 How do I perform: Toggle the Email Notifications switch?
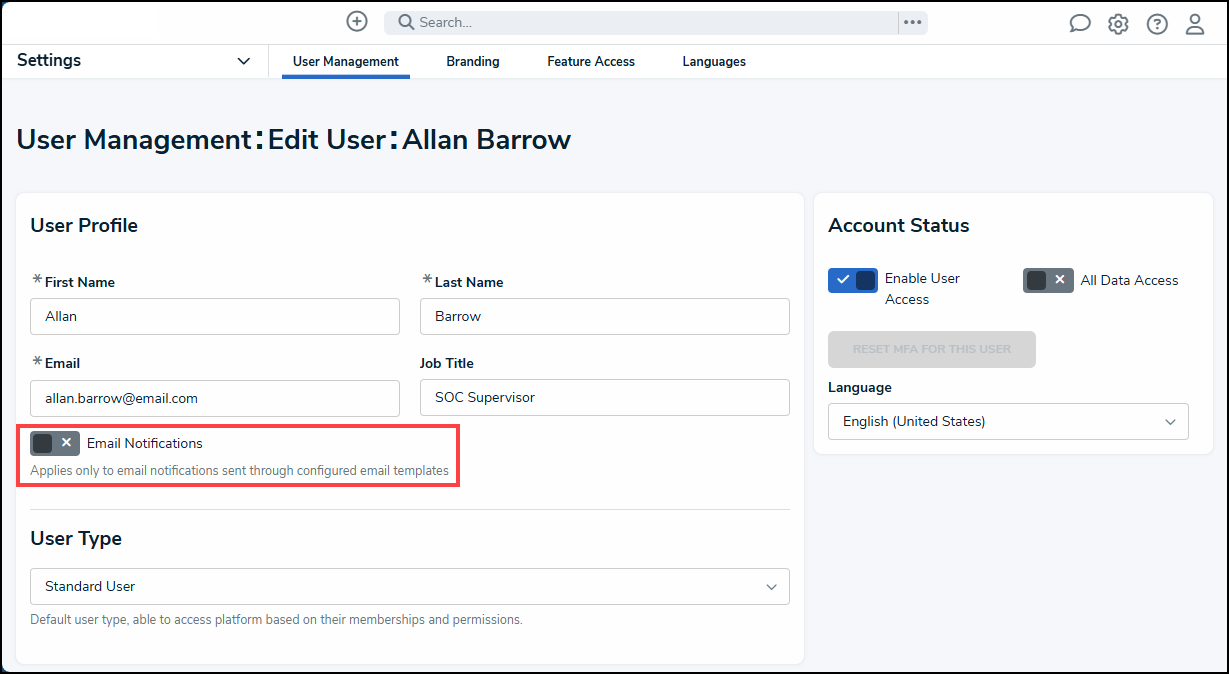coord(55,443)
